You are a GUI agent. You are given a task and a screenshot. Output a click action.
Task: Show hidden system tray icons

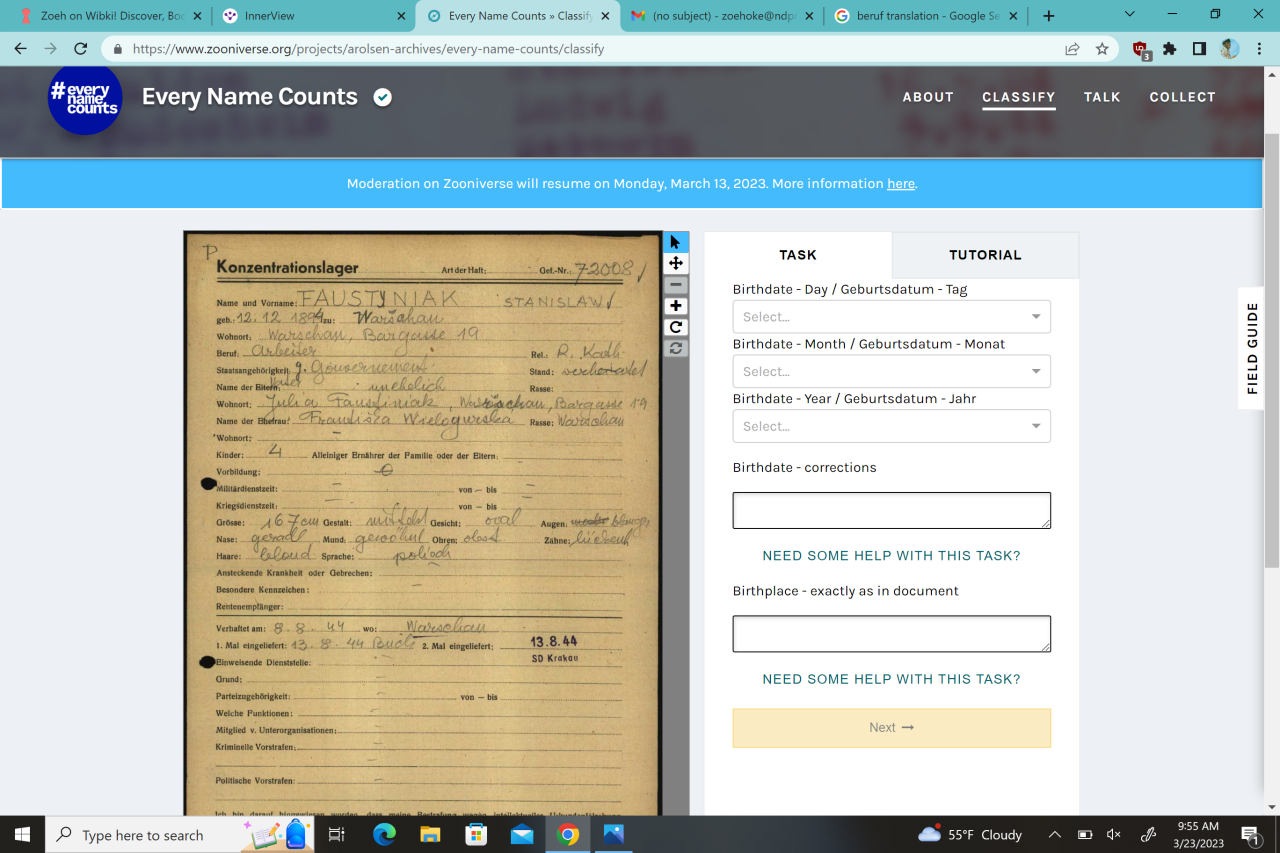pyautogui.click(x=1054, y=834)
